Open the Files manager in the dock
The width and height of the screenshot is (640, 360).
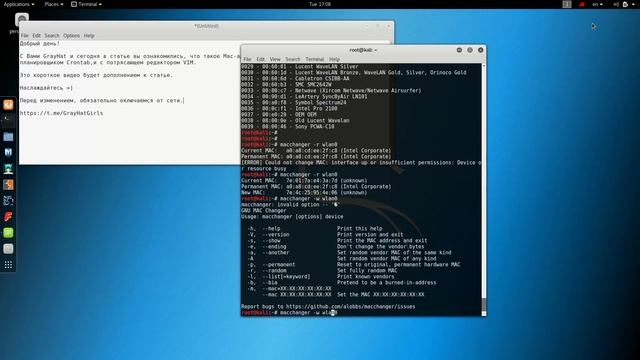tap(8, 137)
